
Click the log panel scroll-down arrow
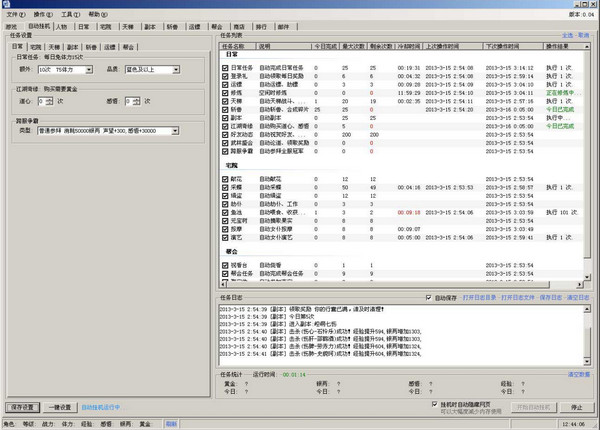pyautogui.click(x=587, y=362)
